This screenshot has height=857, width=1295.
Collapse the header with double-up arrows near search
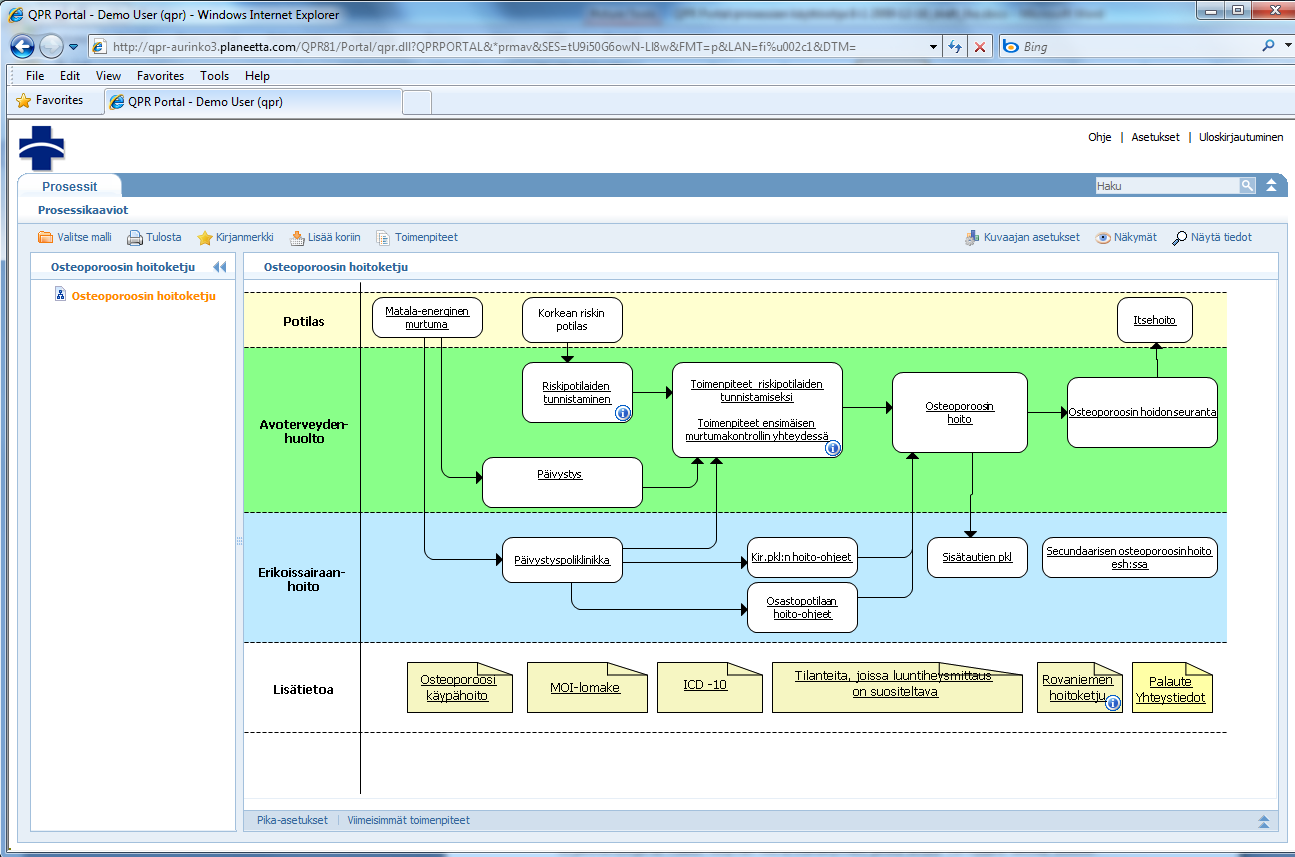(x=1271, y=186)
